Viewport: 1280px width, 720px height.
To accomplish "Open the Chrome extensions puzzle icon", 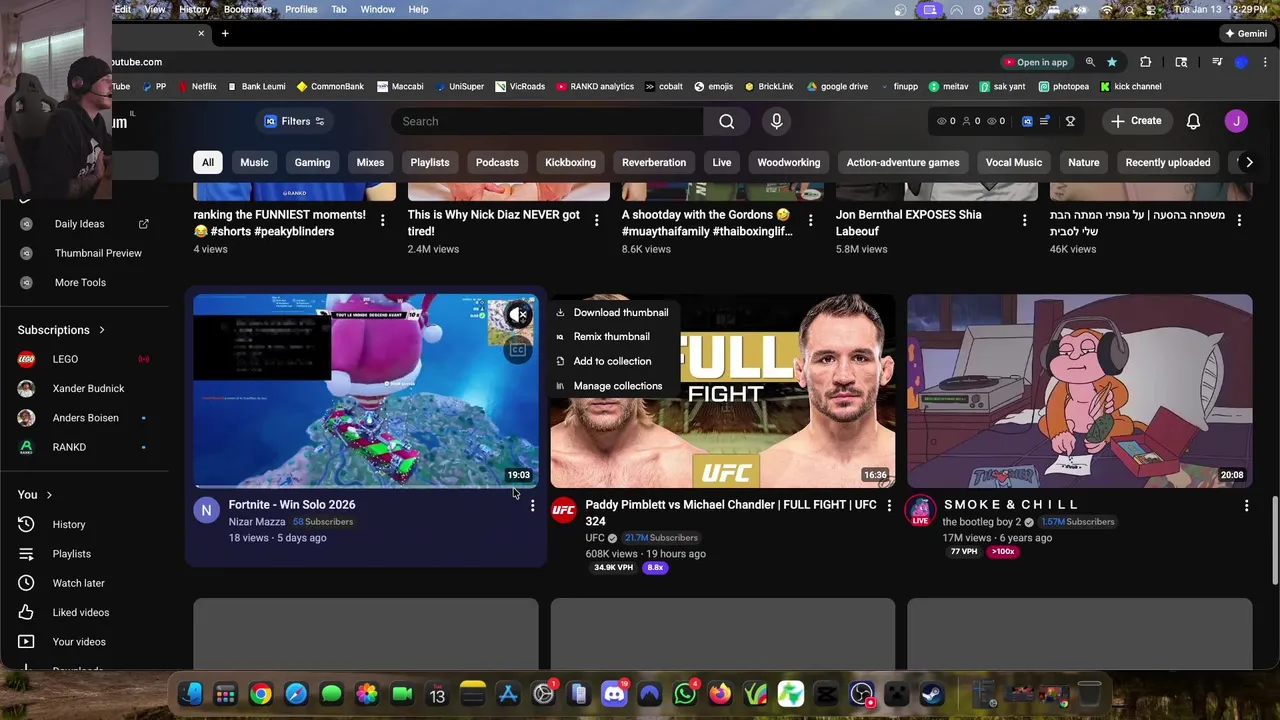I will 1145,62.
